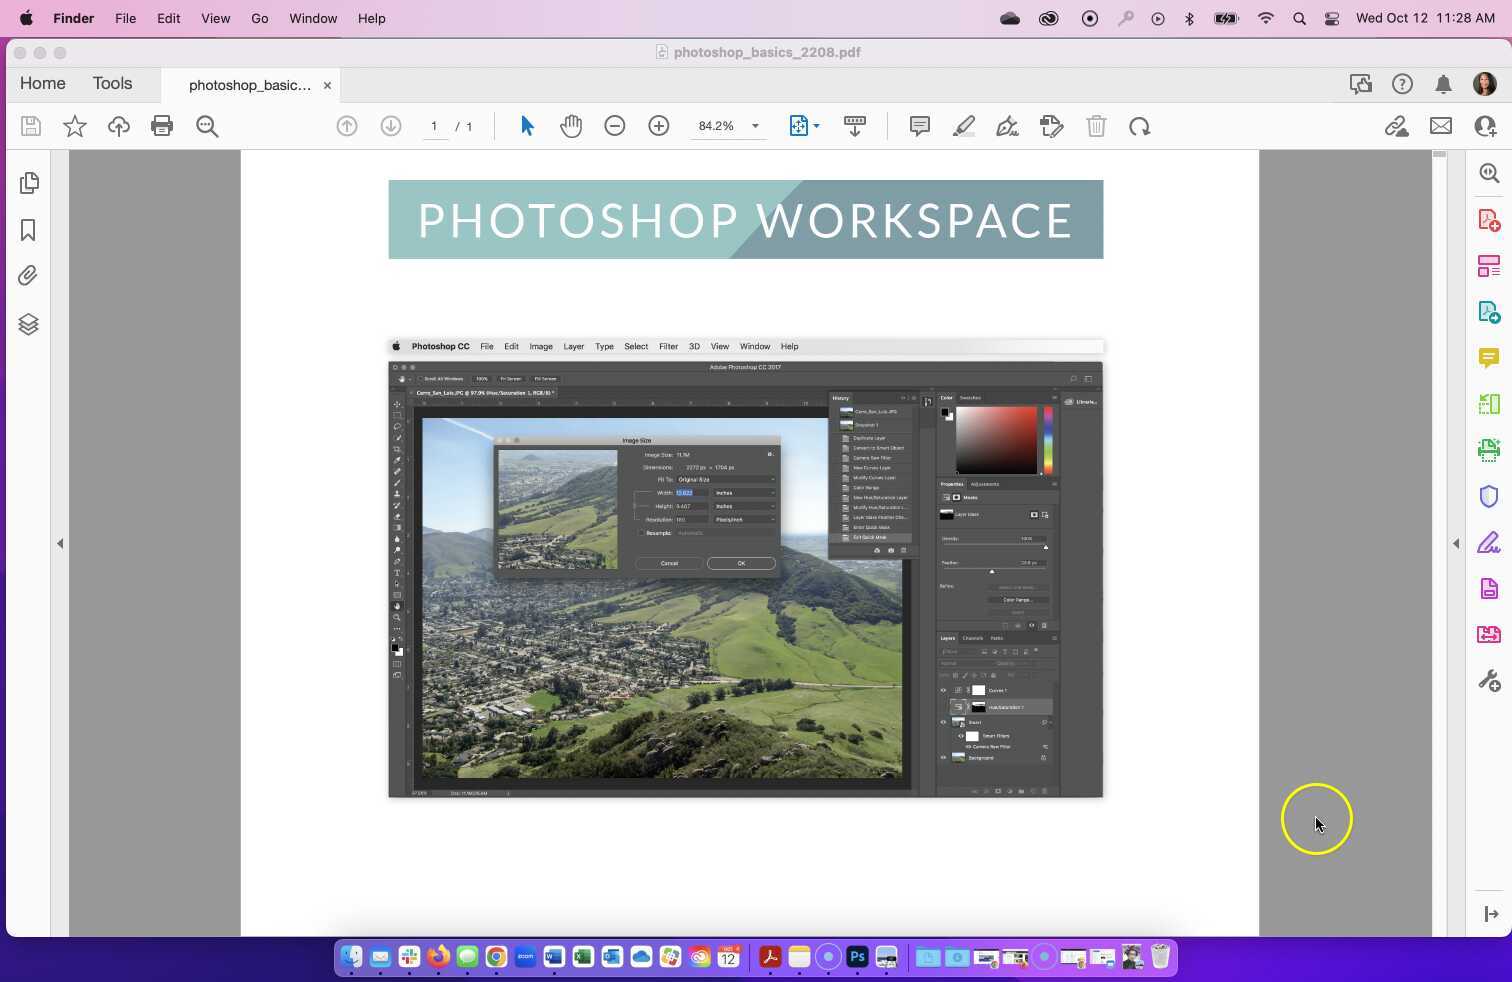Add a sticky note comment from toolbar

(919, 126)
